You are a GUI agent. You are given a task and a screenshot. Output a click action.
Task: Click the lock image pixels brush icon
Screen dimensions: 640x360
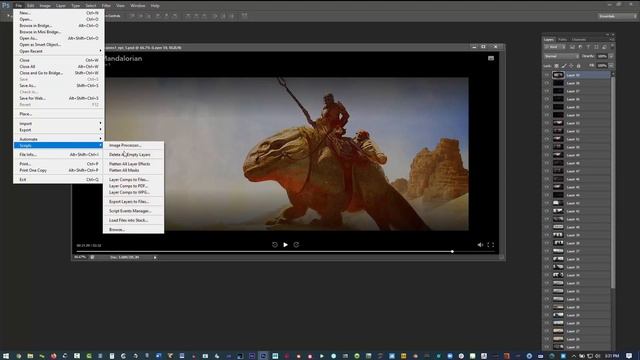[564, 66]
